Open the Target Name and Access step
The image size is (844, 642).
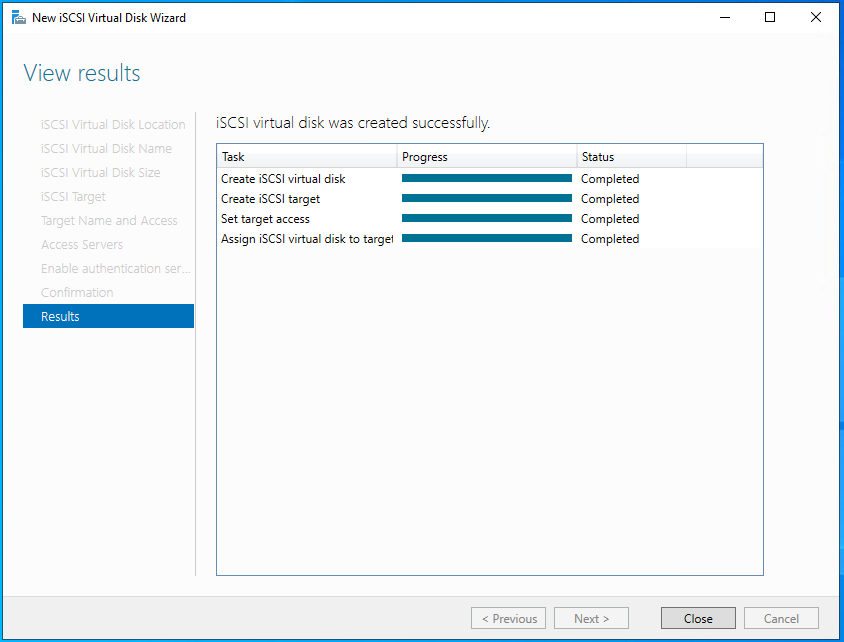tap(109, 221)
